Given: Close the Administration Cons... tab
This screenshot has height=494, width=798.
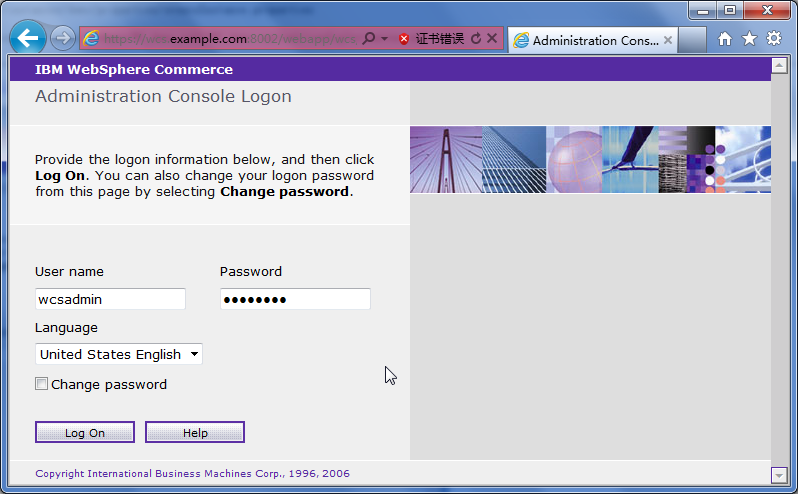Looking at the screenshot, I should pos(668,40).
